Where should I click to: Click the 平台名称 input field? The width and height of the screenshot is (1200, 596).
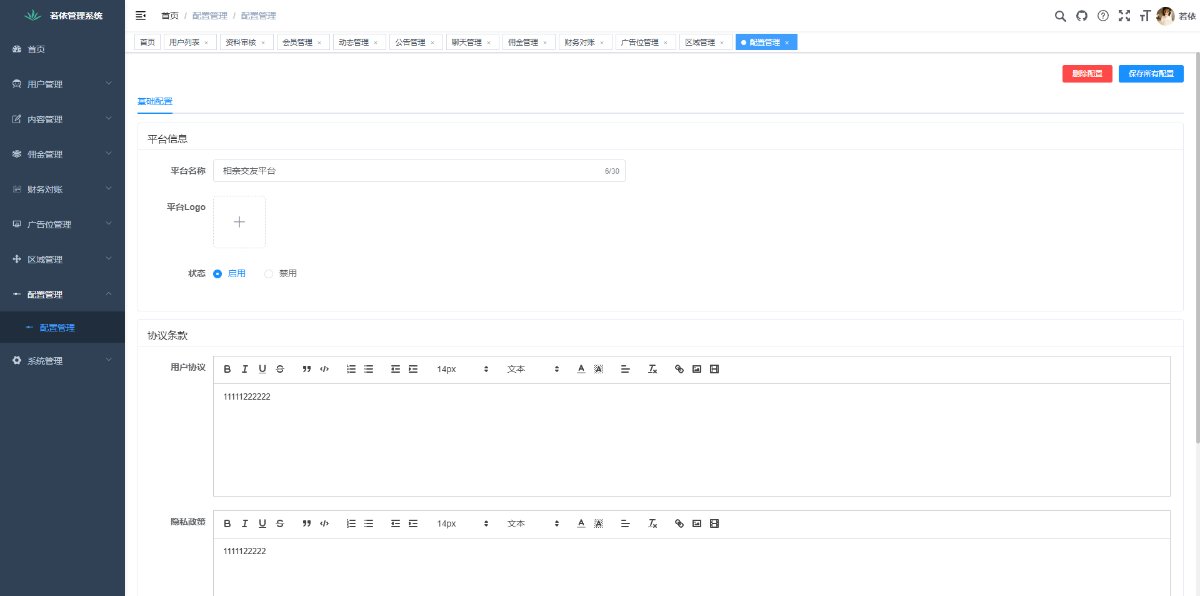tap(419, 171)
